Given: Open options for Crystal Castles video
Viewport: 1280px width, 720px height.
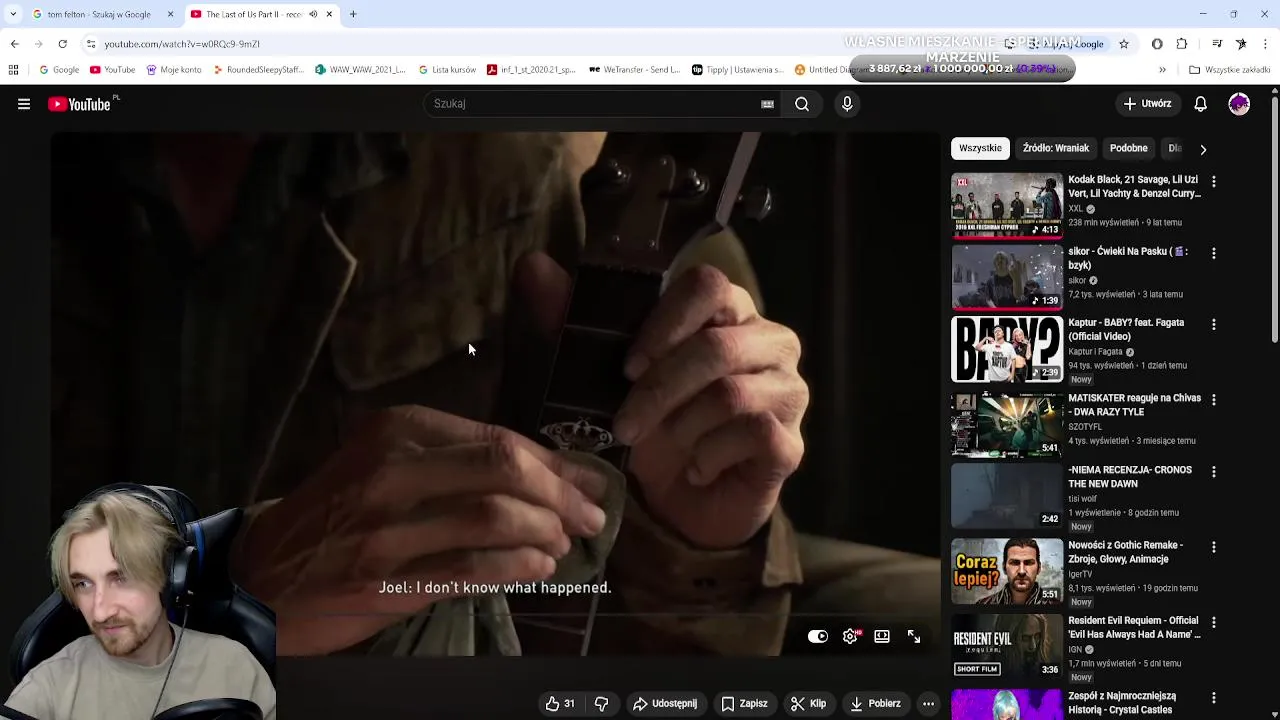Looking at the screenshot, I should pyautogui.click(x=1214, y=698).
